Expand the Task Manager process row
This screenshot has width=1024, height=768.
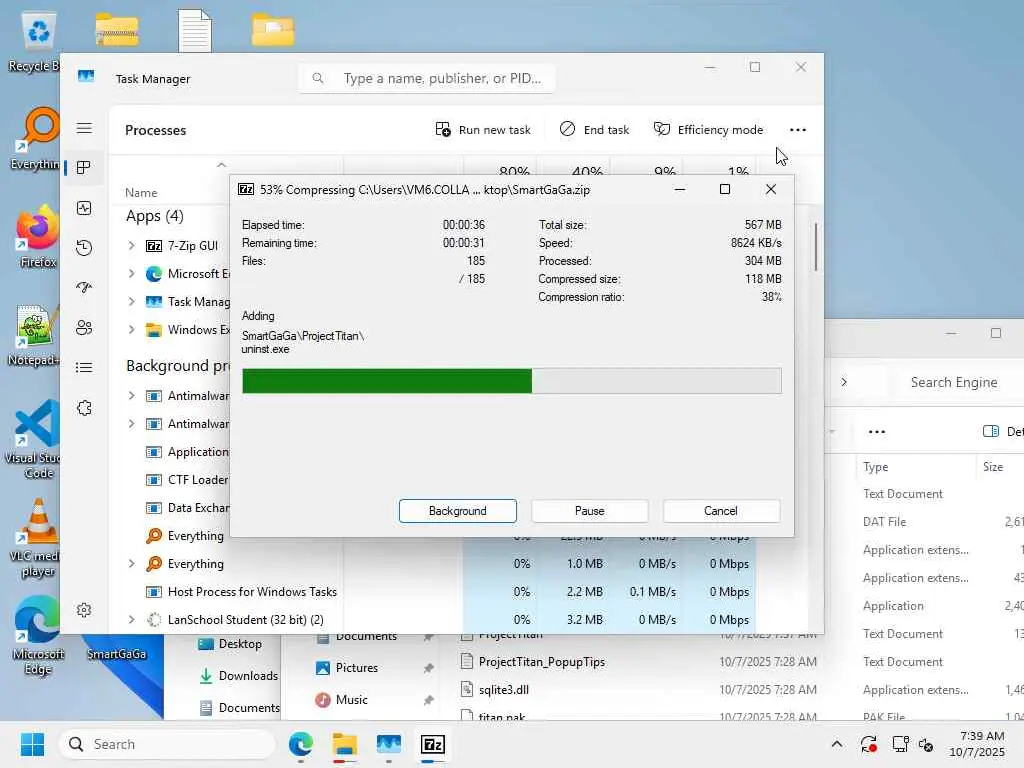(x=131, y=302)
